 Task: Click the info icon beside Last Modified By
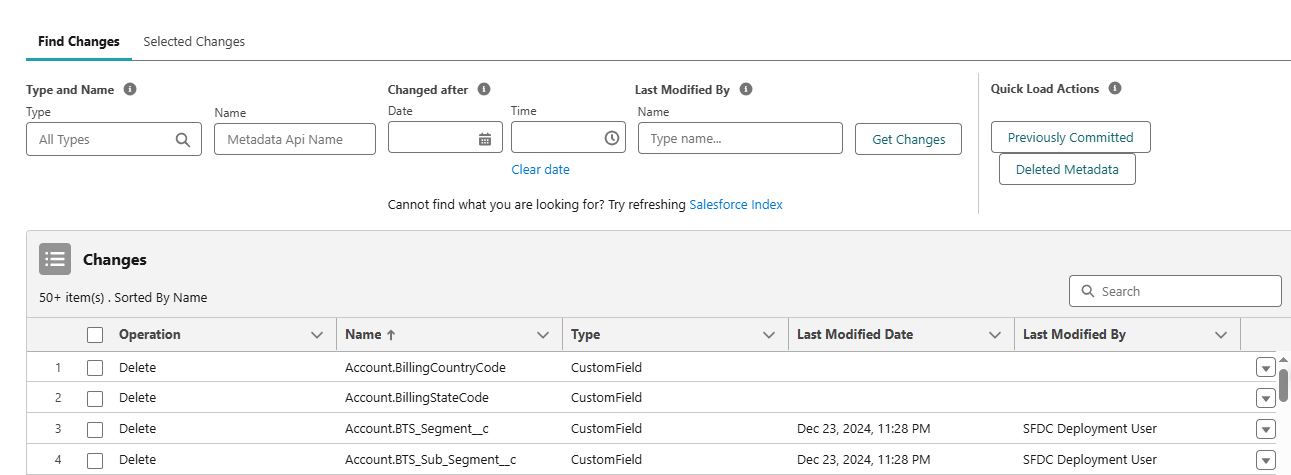coord(746,89)
